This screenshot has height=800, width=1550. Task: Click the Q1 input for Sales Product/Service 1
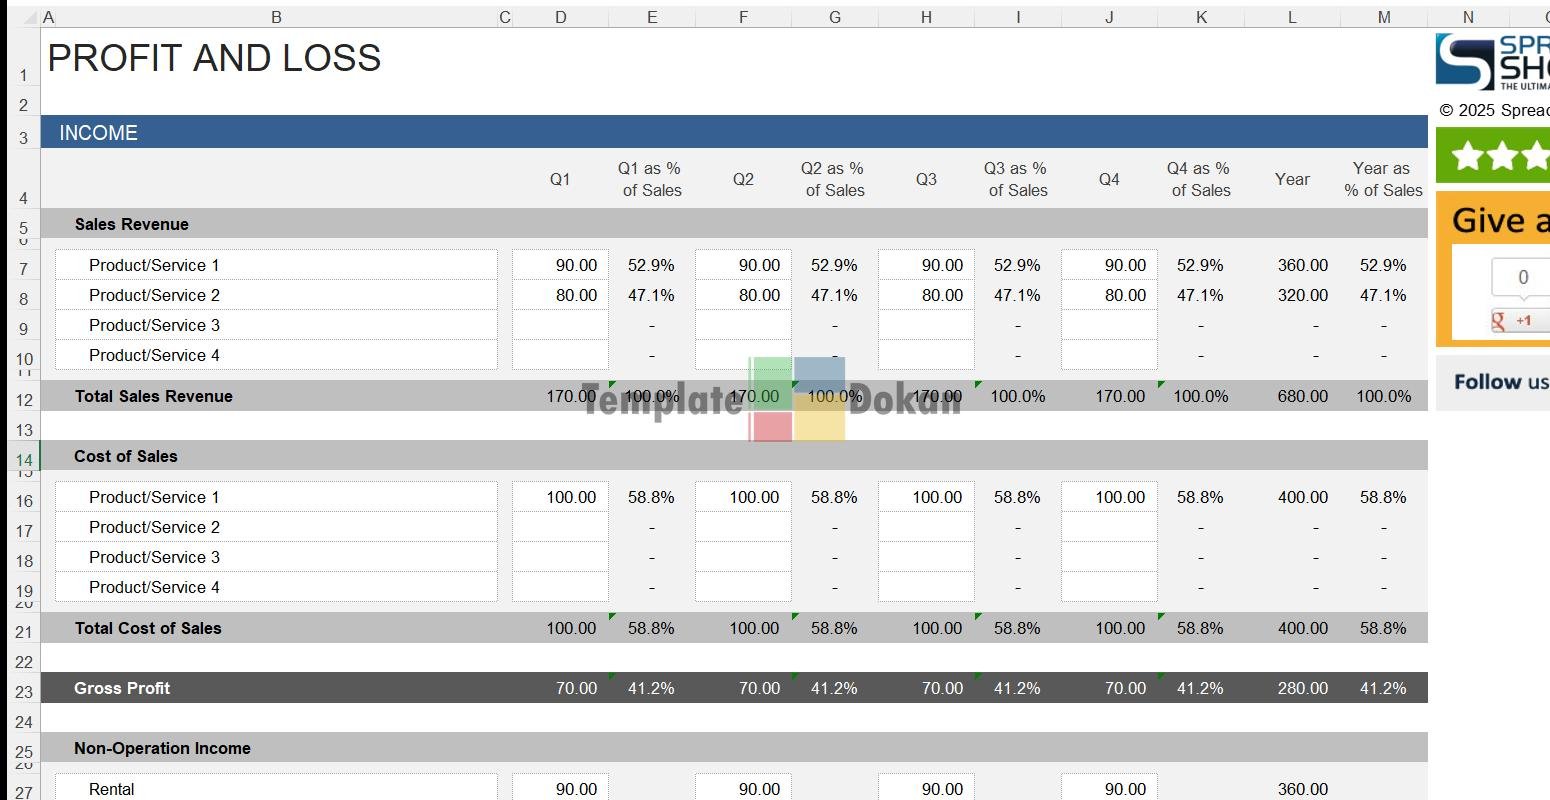click(x=560, y=265)
